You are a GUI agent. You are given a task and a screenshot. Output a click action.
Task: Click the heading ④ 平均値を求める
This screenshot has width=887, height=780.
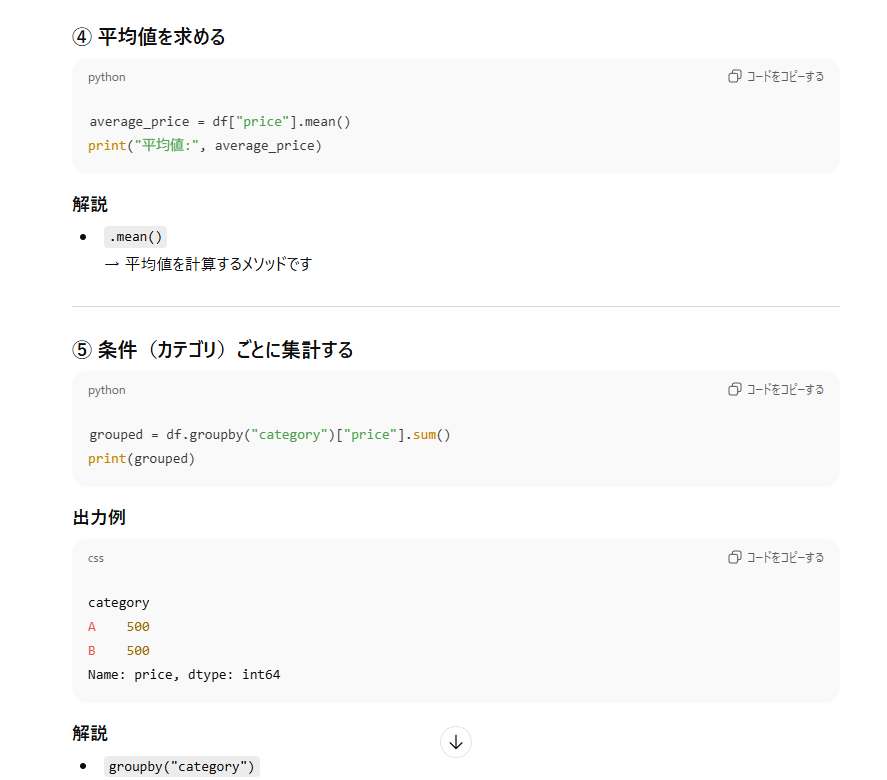click(147, 36)
